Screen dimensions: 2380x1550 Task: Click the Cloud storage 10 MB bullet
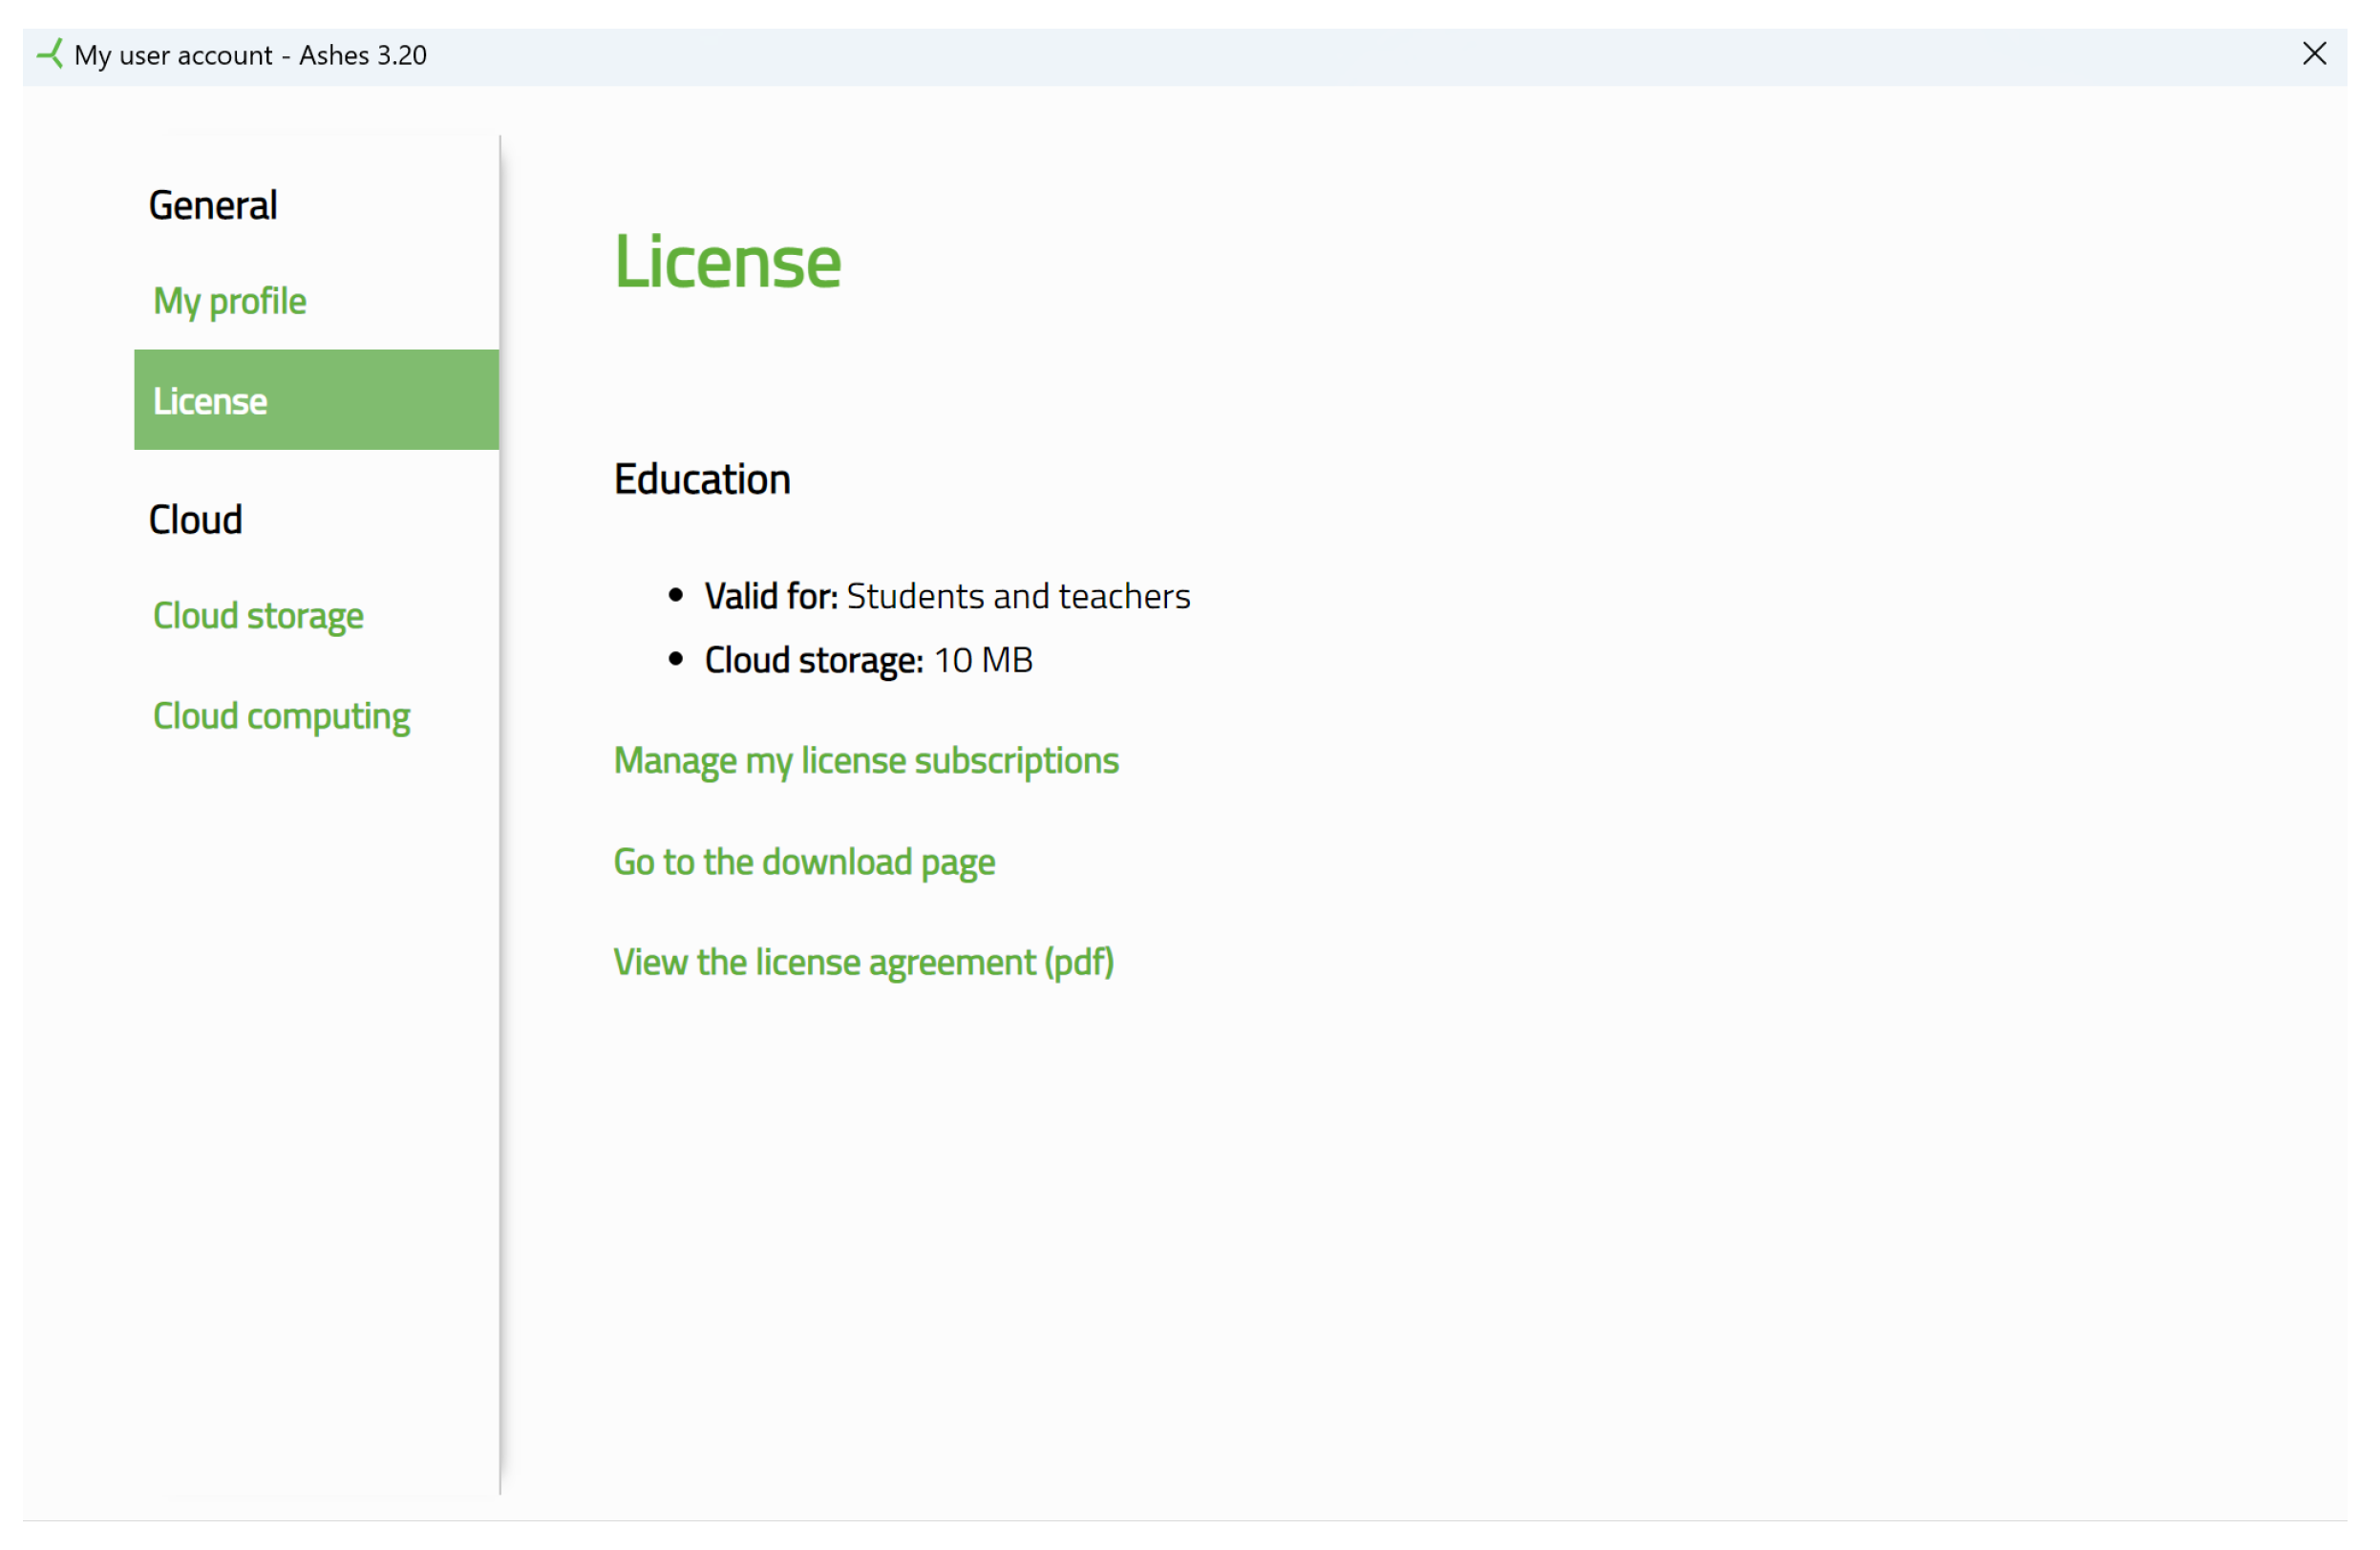pyautogui.click(x=868, y=659)
